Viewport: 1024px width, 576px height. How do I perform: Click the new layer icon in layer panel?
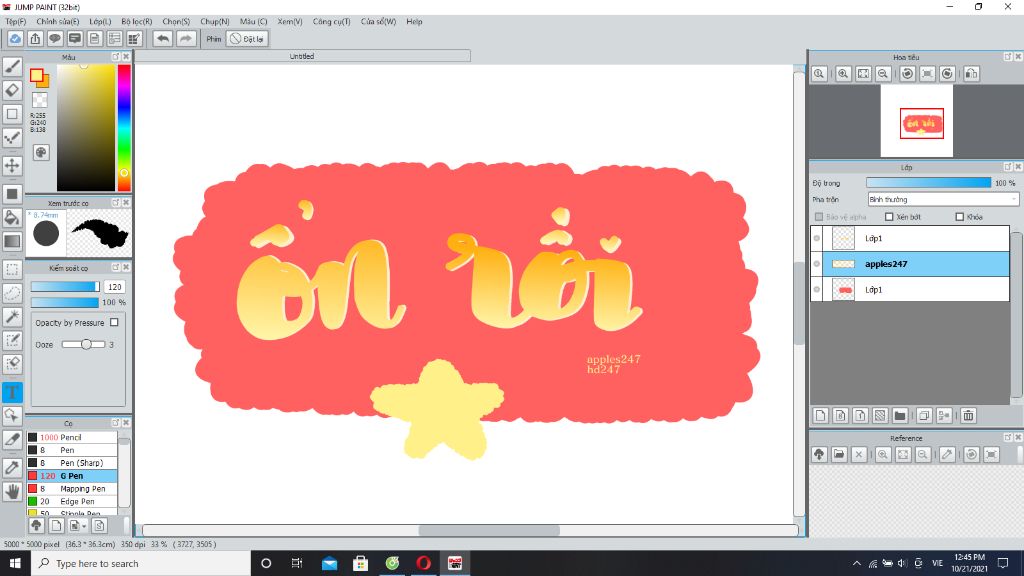tap(821, 415)
